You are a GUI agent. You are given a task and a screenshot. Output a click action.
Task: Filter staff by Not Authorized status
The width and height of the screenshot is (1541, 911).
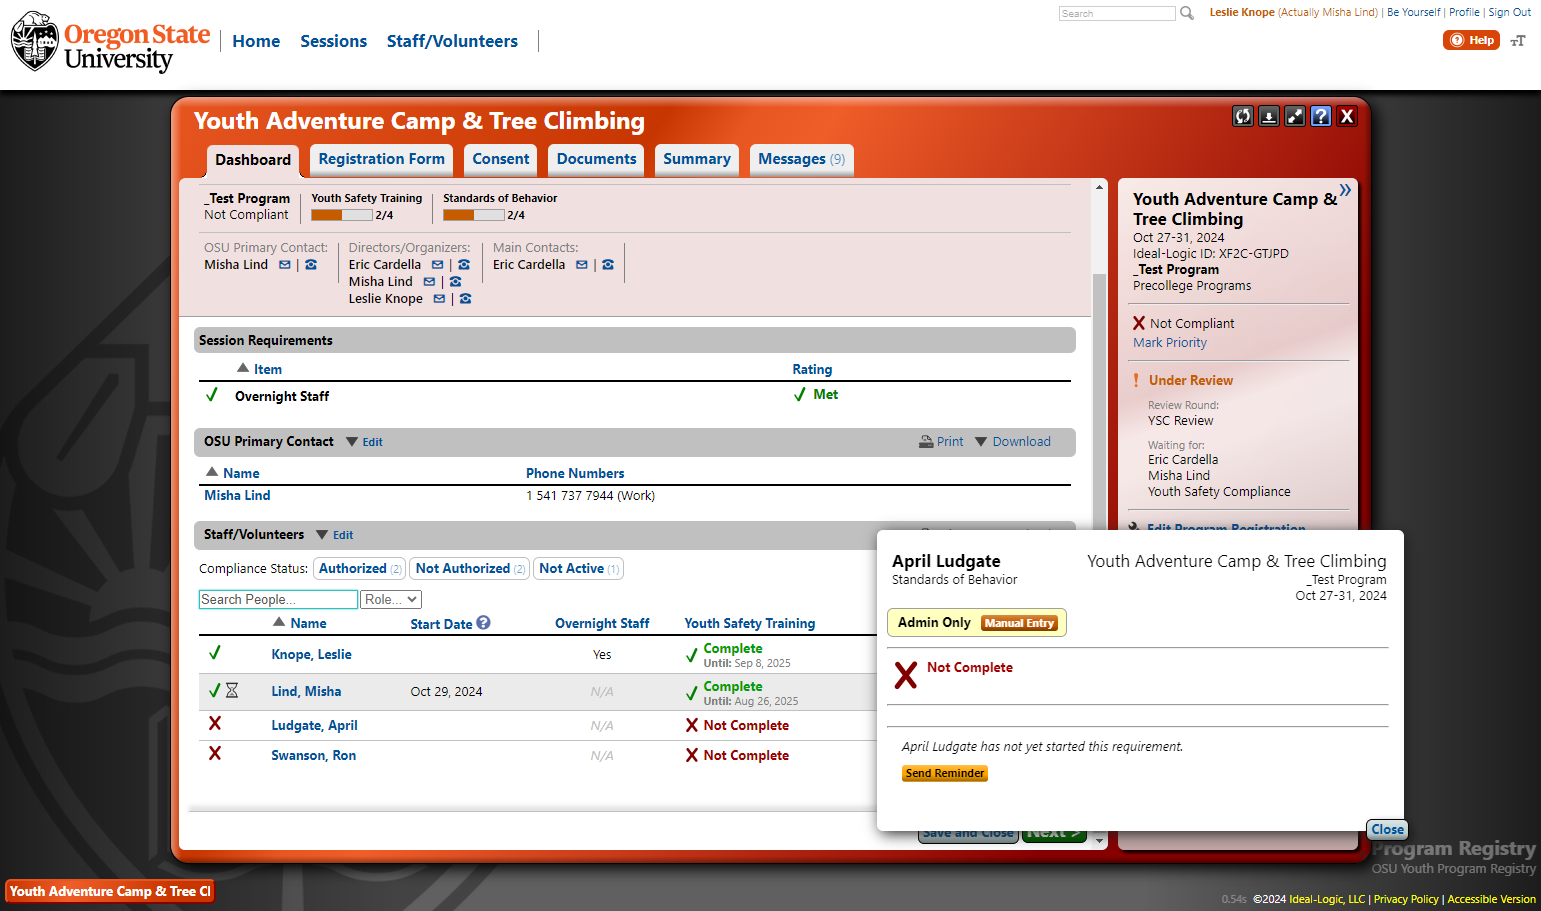[470, 568]
